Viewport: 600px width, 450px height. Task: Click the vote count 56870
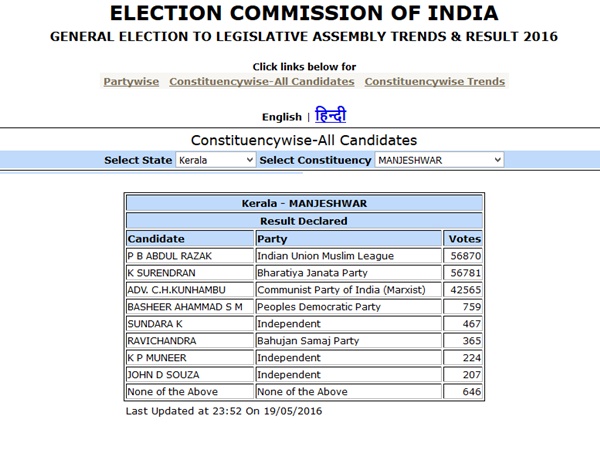(464, 256)
